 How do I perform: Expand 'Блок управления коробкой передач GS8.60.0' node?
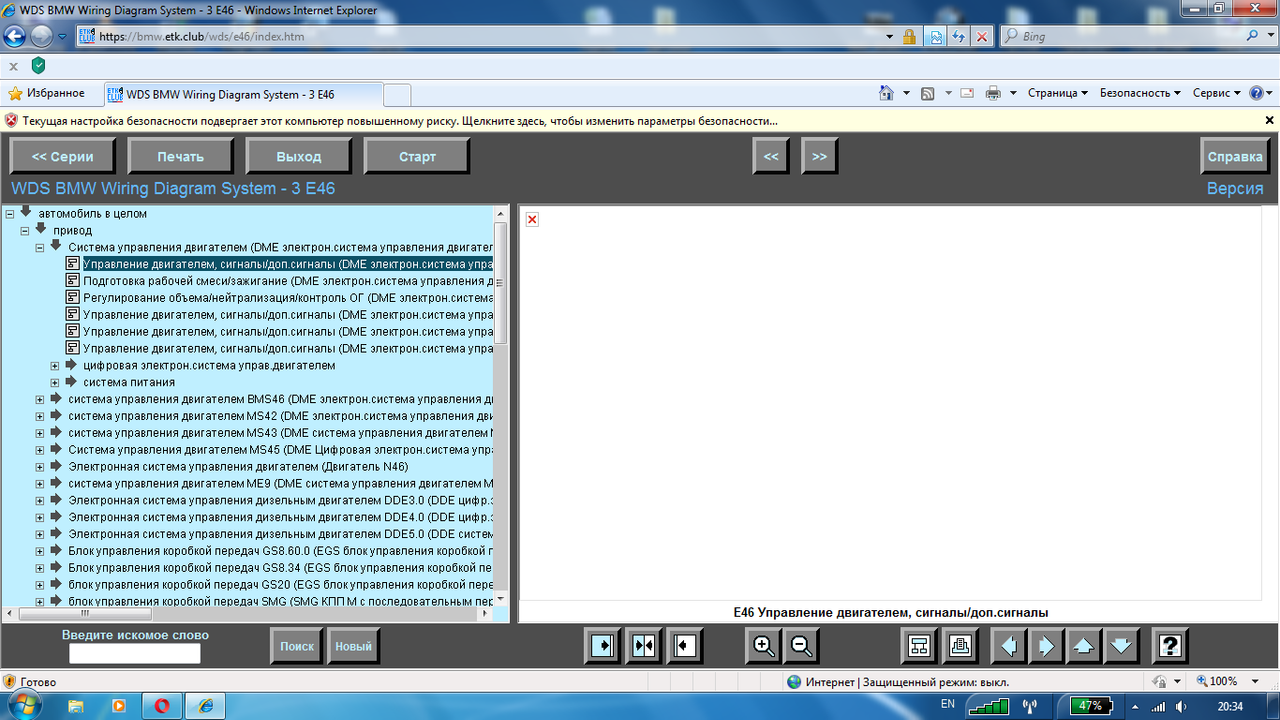(40, 551)
